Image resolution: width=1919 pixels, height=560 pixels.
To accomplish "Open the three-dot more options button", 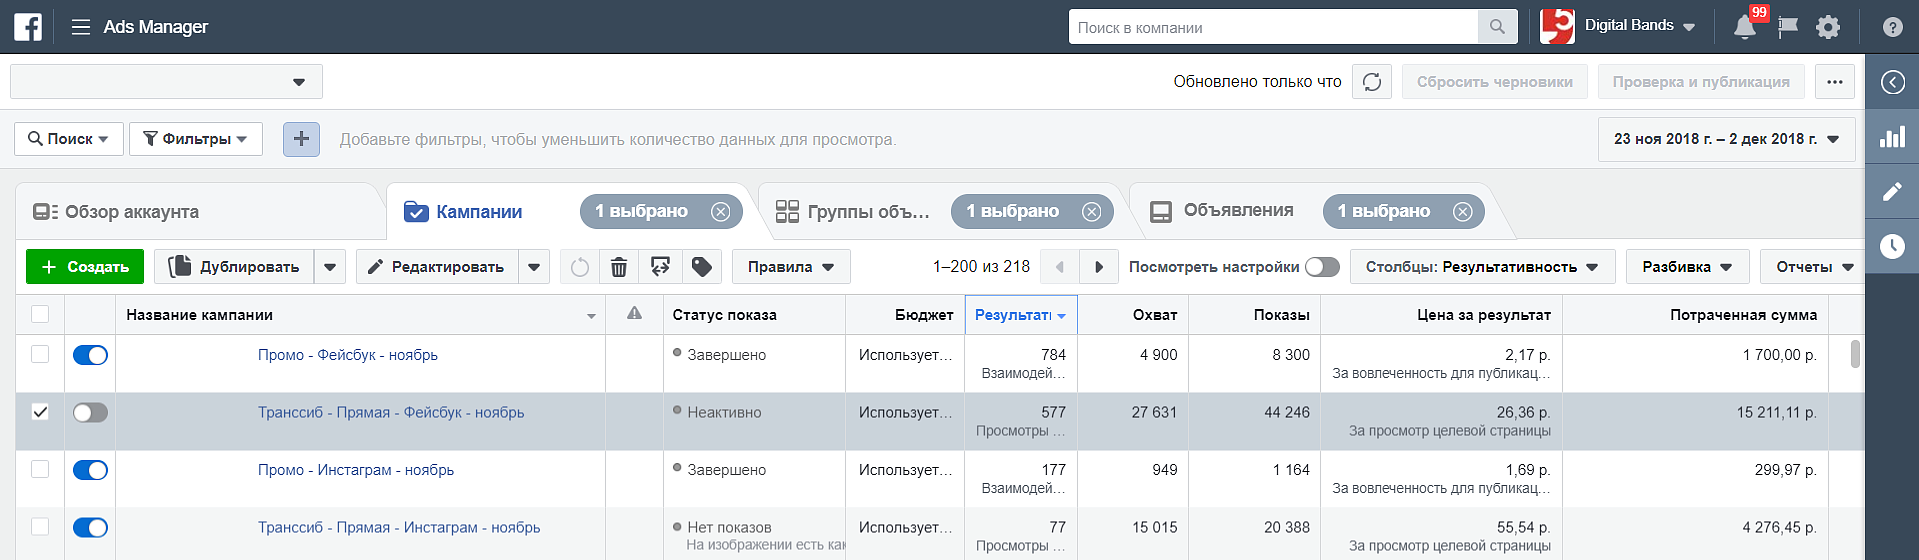I will (1834, 82).
